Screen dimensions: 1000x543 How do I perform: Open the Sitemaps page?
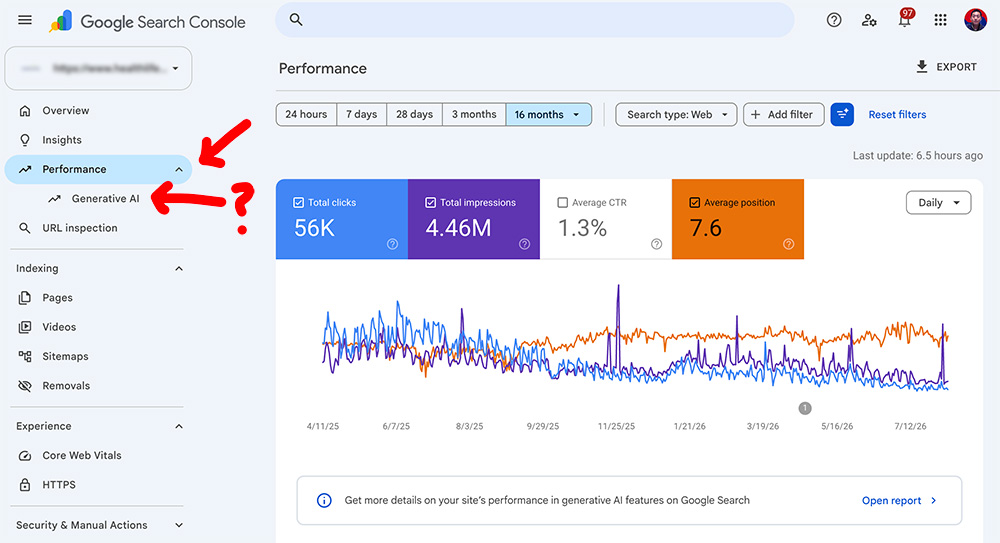pos(98,356)
